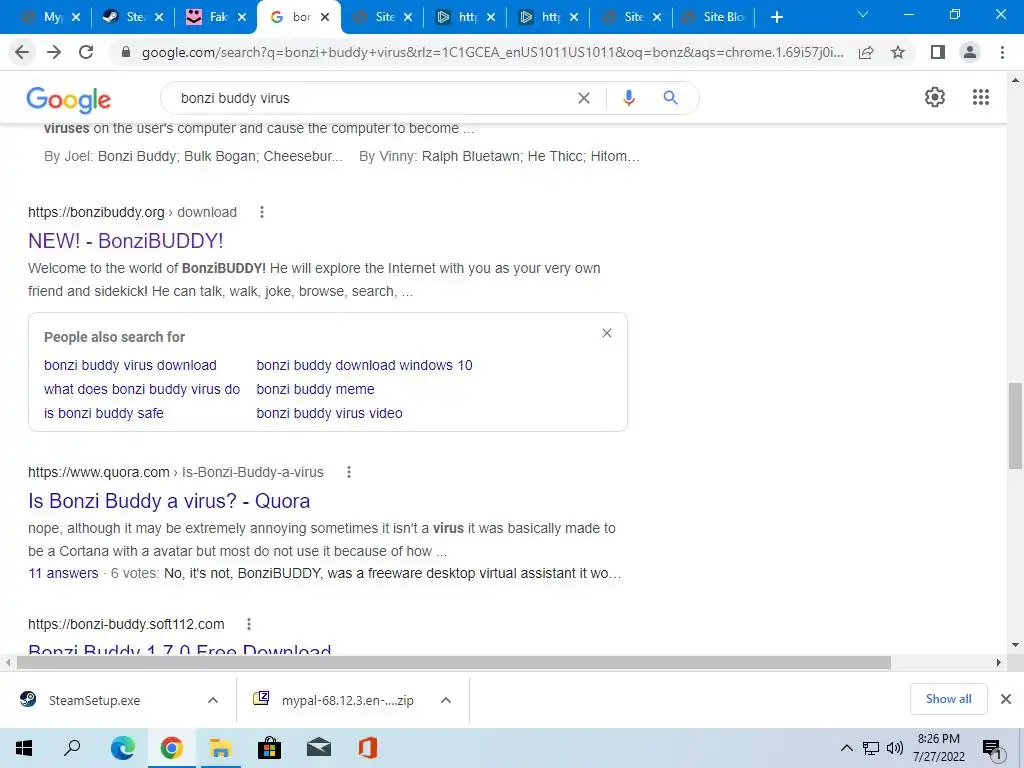
Task: Share this page via share icon
Action: click(x=866, y=52)
